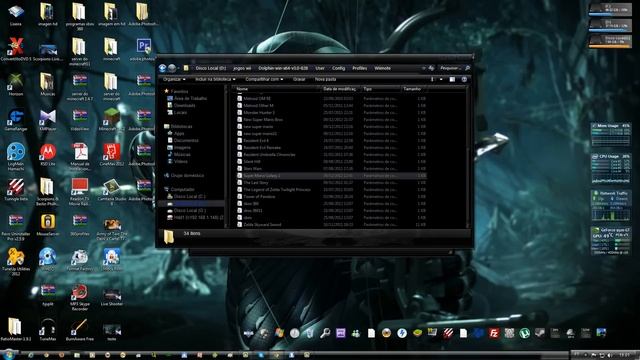Click the Nova pasta button
This screenshot has width=640, height=360.
[325, 79]
